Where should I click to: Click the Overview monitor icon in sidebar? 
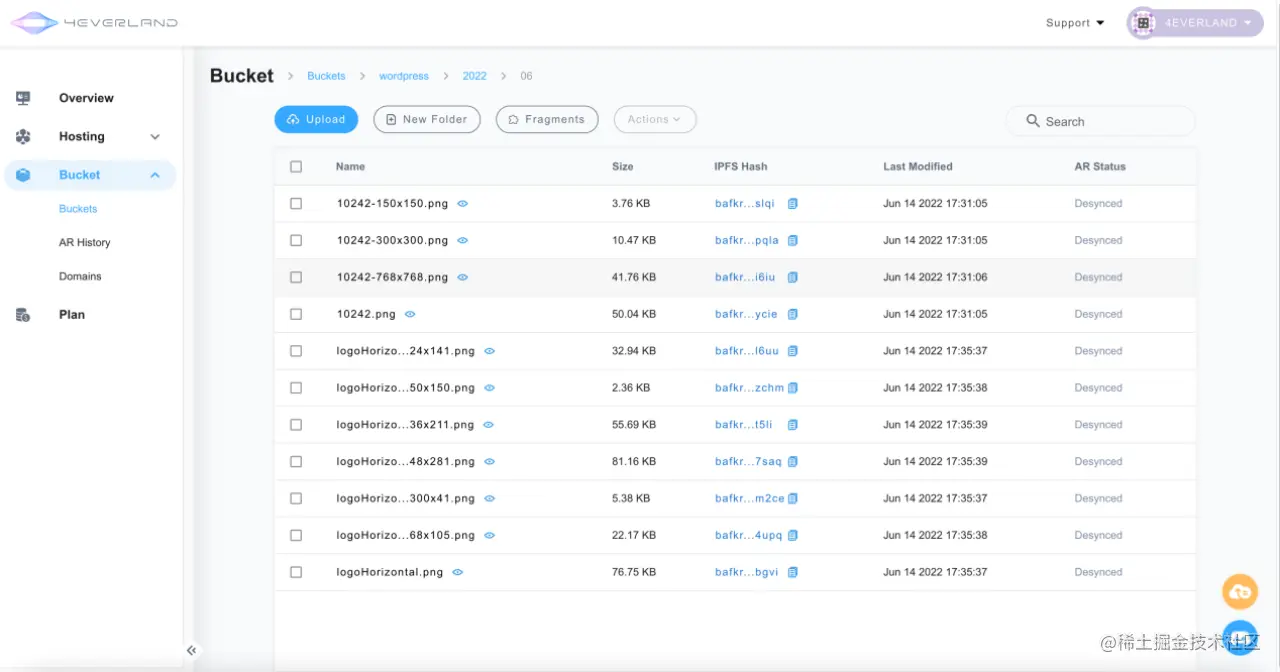23,98
